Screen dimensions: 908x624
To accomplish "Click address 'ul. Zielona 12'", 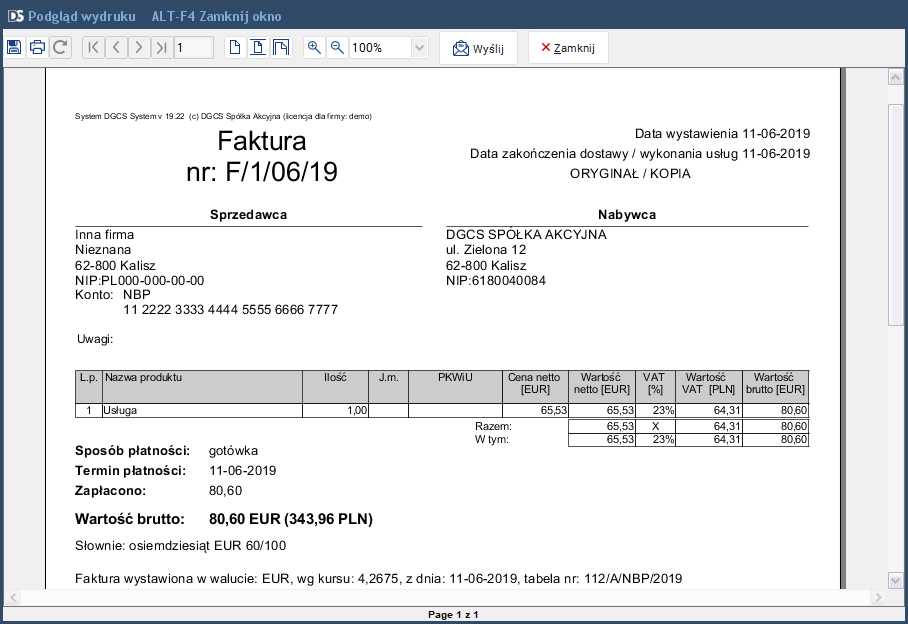I will (486, 250).
